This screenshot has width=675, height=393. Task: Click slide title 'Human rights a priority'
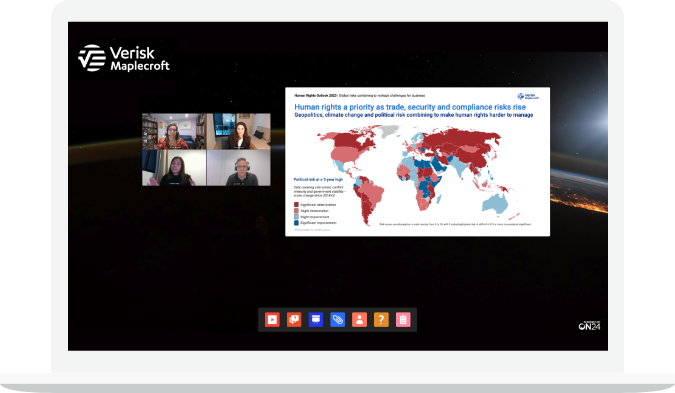[410, 107]
